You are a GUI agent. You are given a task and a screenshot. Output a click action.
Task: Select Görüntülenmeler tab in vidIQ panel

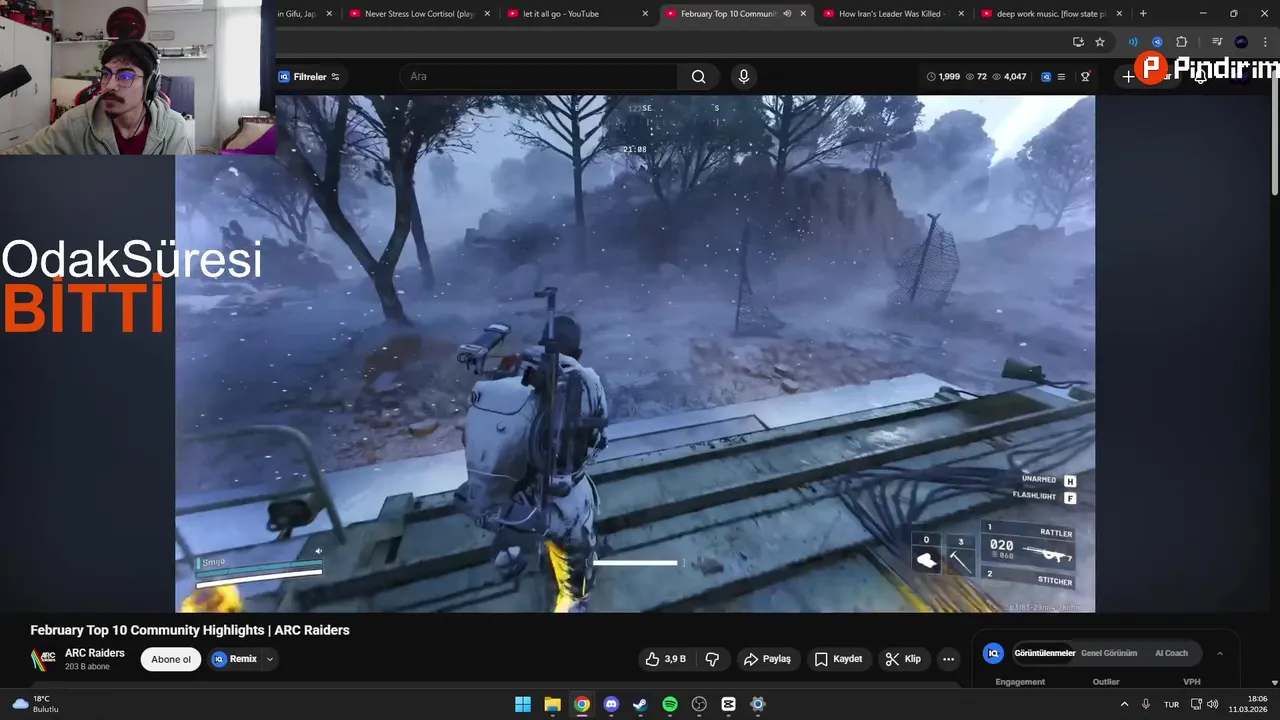point(1045,653)
